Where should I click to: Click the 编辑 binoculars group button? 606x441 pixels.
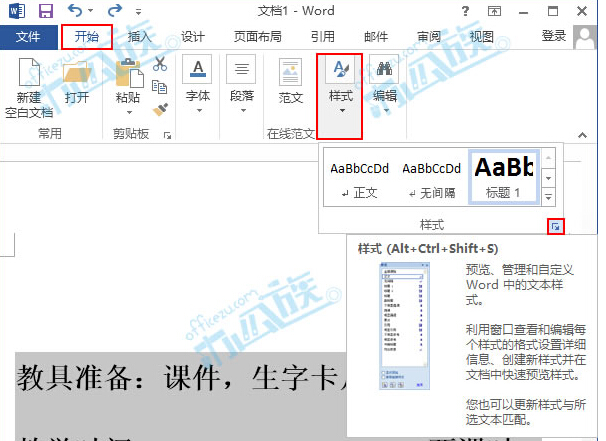click(385, 85)
